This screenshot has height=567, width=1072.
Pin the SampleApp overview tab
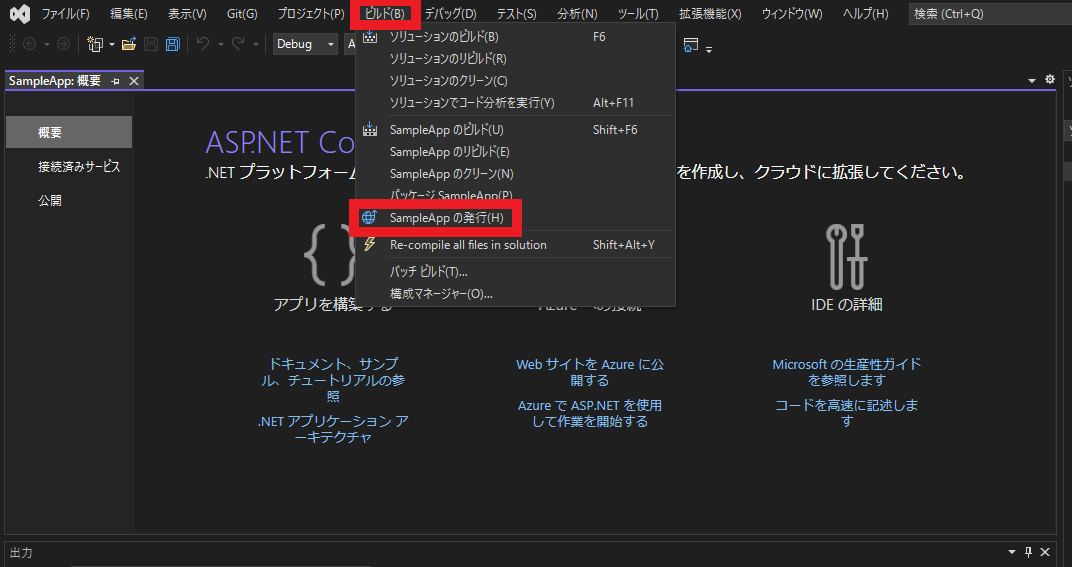point(115,81)
